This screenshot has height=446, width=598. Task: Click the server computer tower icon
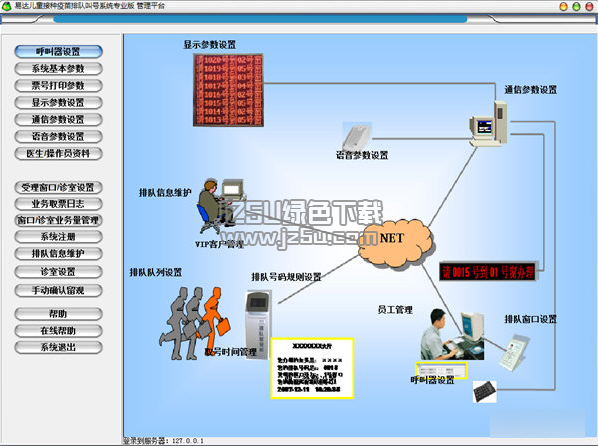(488, 124)
